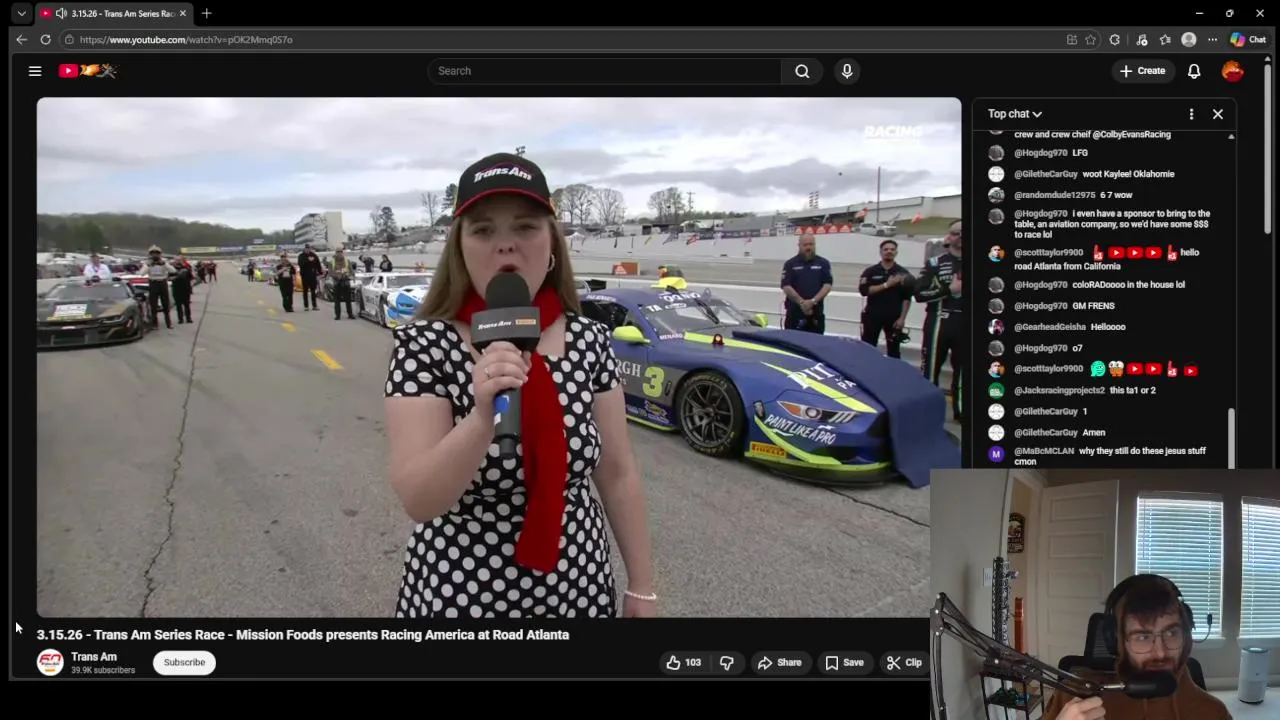The width and height of the screenshot is (1280, 720).
Task: Open live chat more options menu
Action: pyautogui.click(x=1191, y=114)
